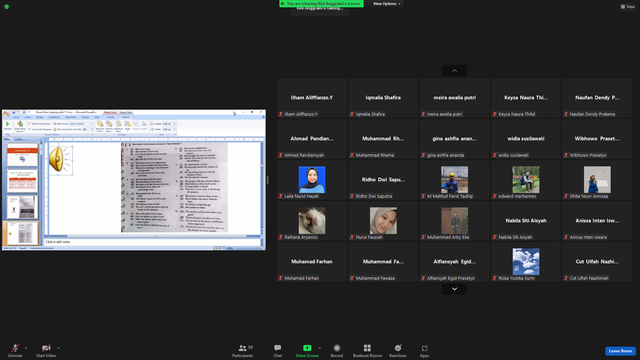Expand audio options arrow beside Unmute
This screenshot has width=640, height=360.
tap(26, 348)
